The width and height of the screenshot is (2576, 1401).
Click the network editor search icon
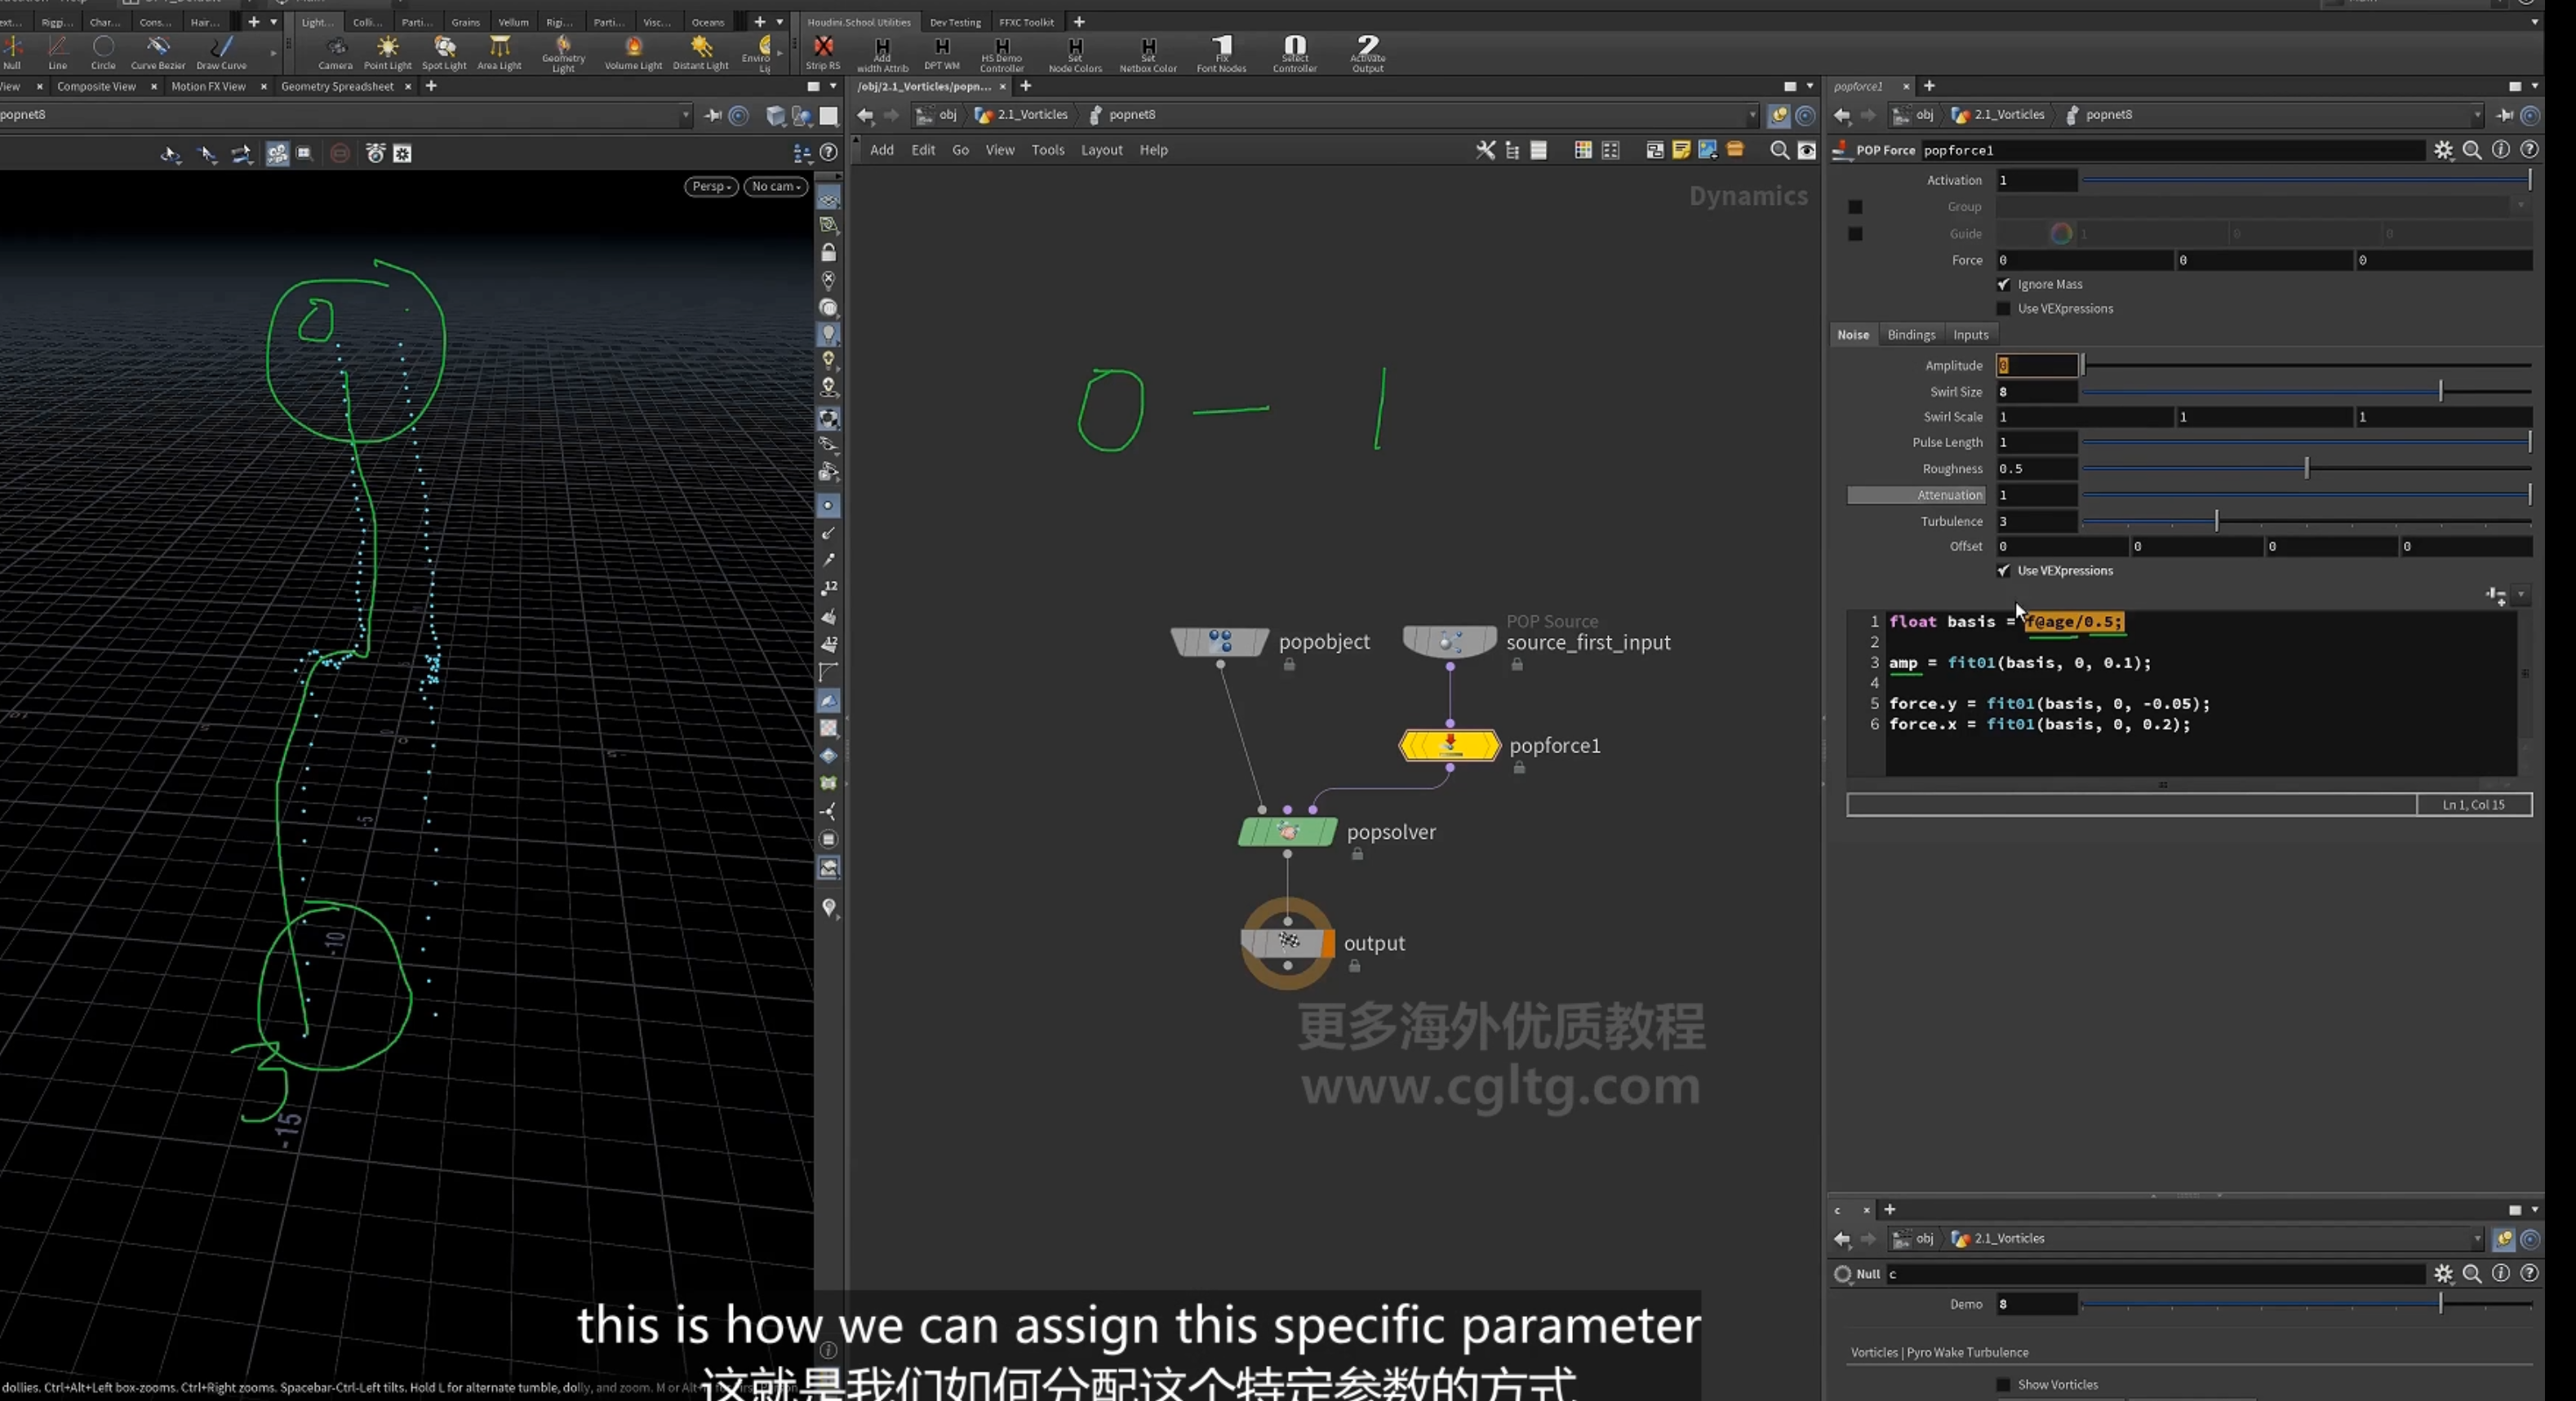click(x=1779, y=150)
